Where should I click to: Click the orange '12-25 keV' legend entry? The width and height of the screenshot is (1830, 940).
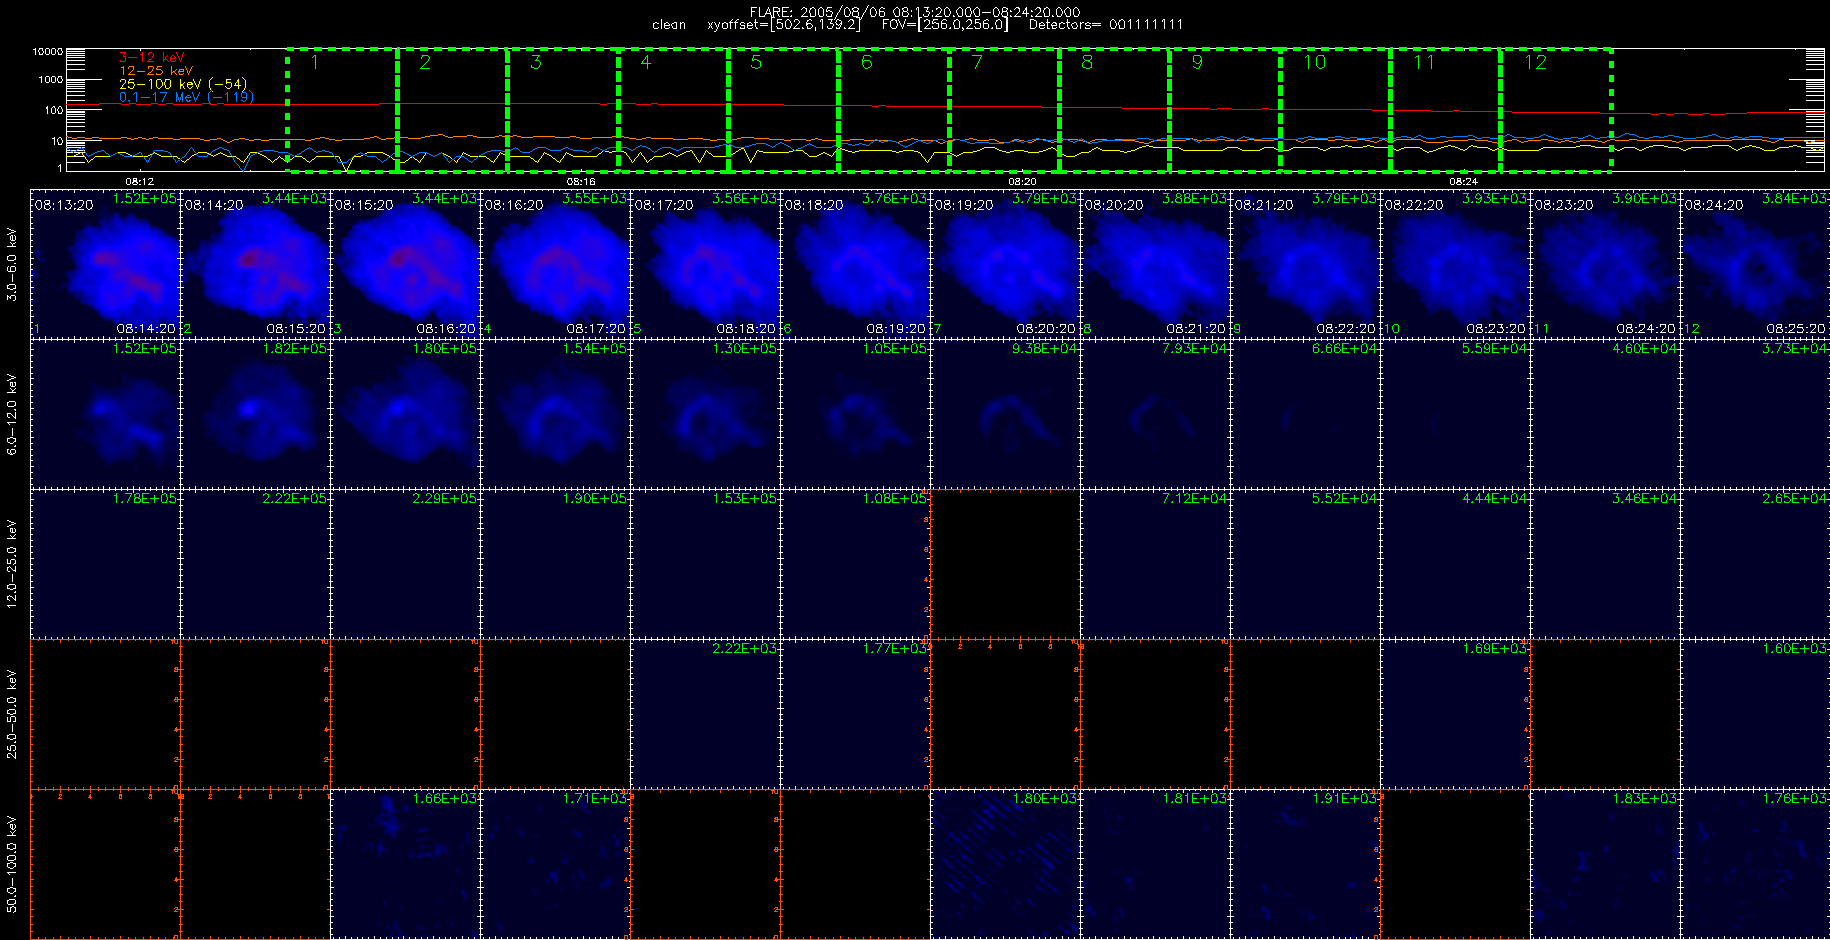[x=155, y=71]
